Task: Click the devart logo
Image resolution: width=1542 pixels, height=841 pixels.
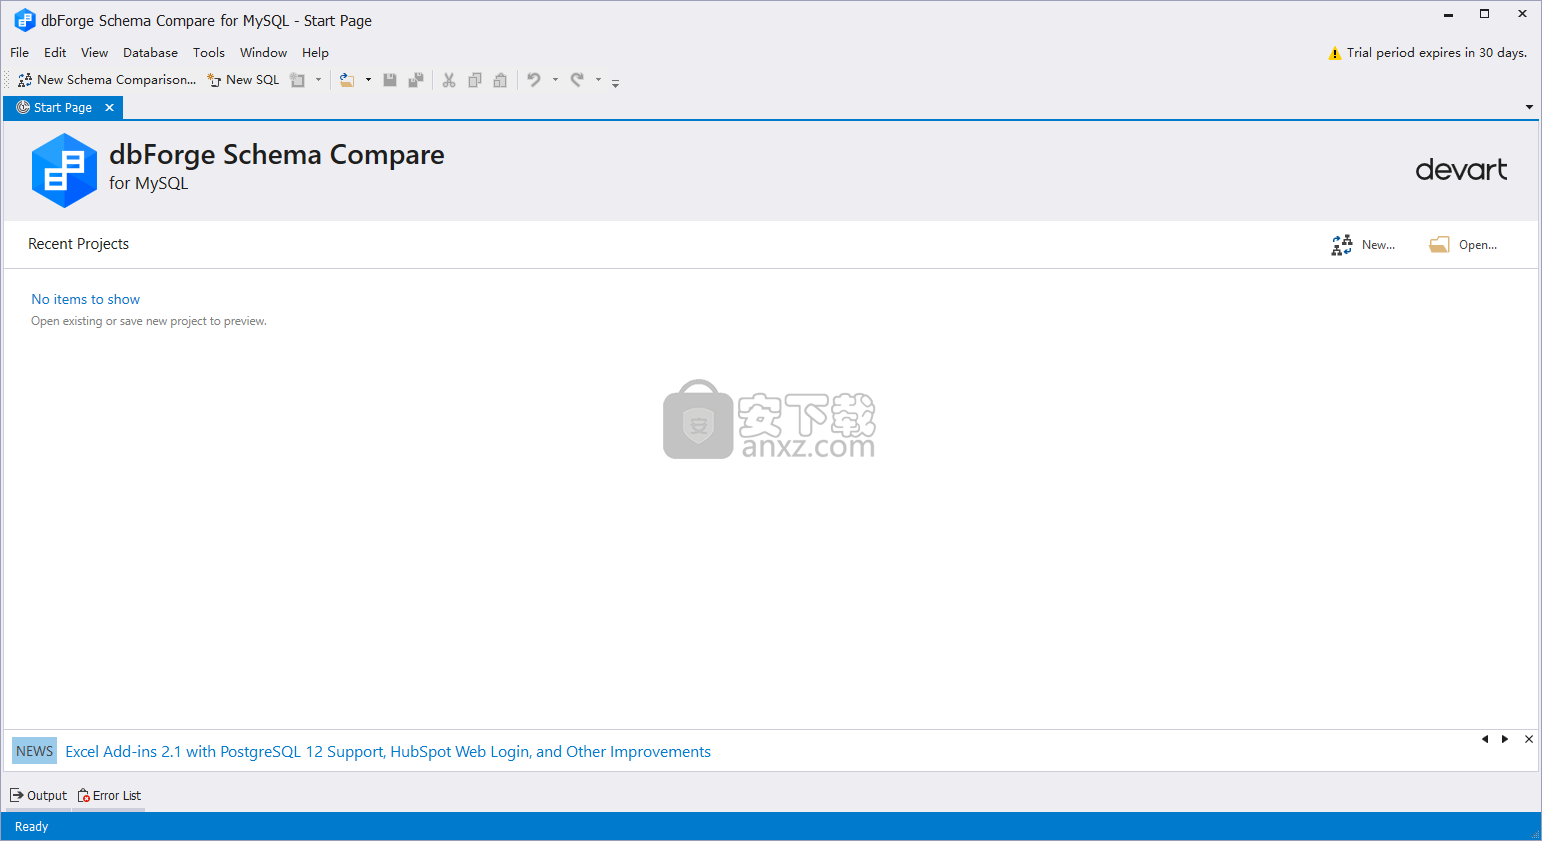Action: tap(1461, 170)
